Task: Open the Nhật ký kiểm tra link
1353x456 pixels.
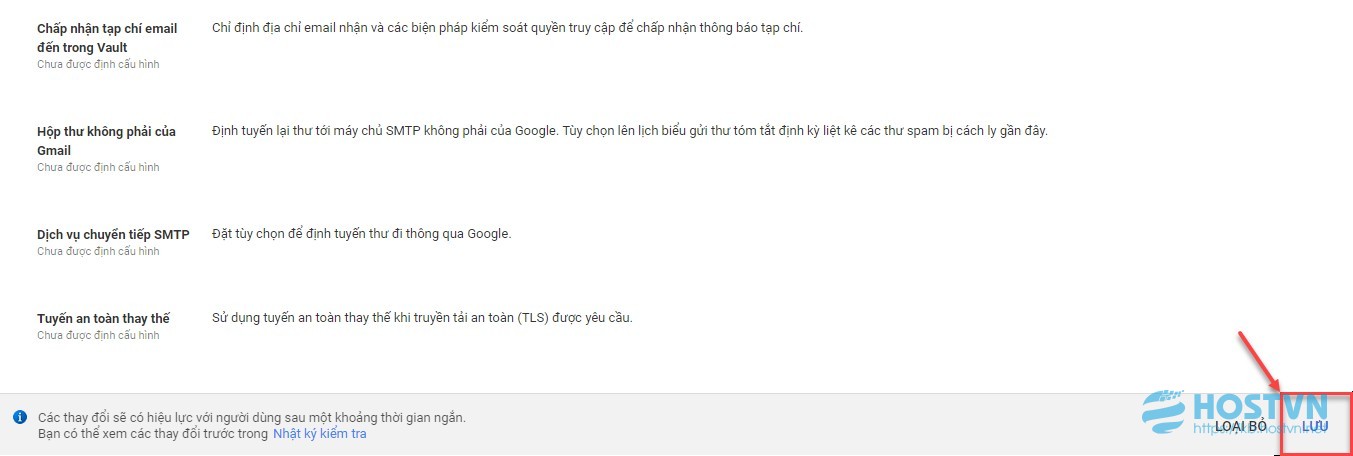Action: coord(320,434)
